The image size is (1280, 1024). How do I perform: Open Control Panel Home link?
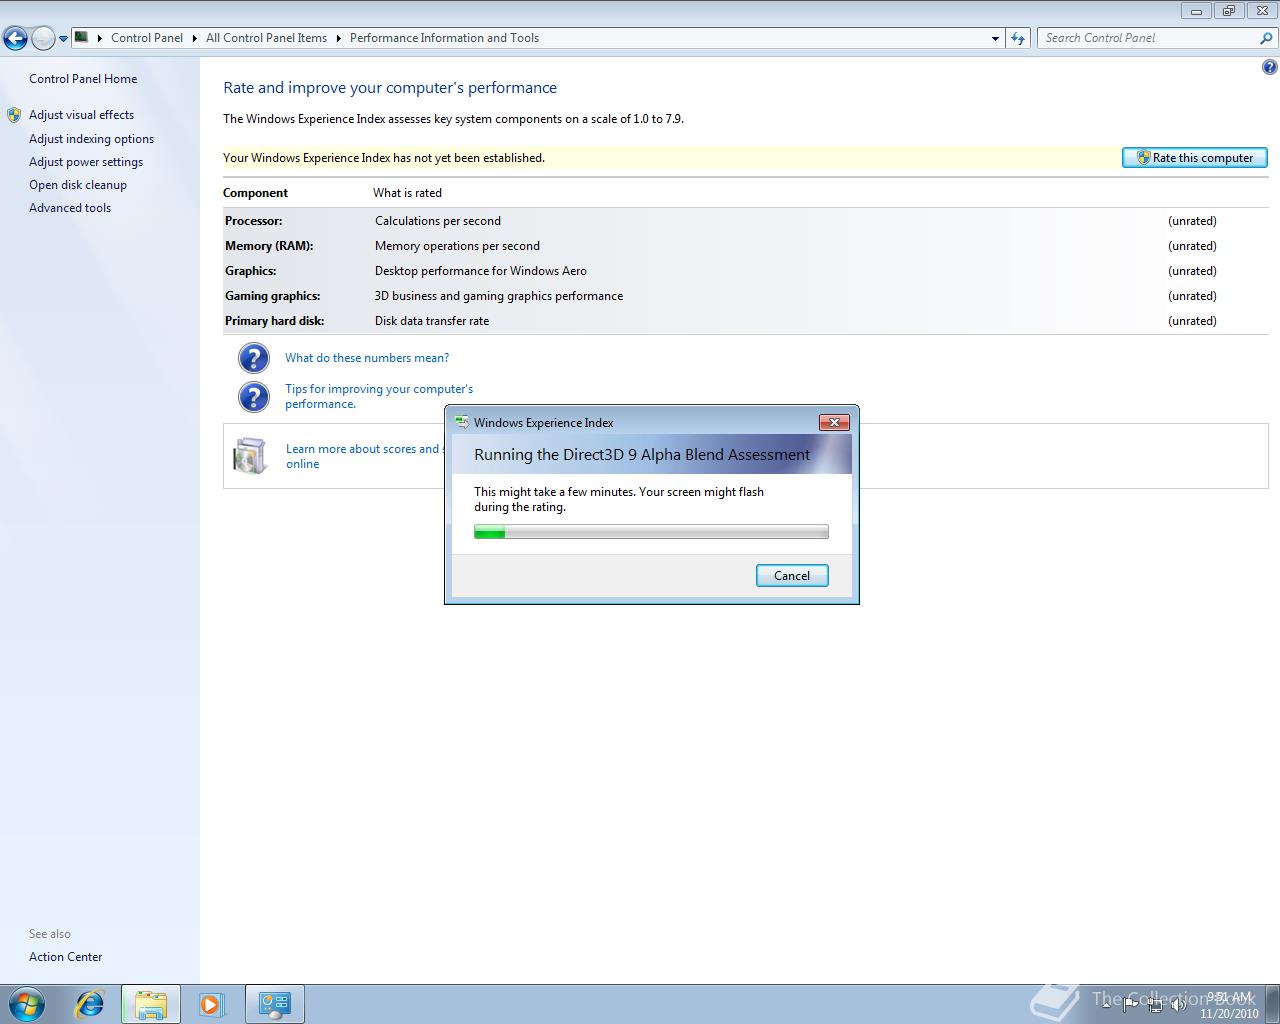pos(83,79)
